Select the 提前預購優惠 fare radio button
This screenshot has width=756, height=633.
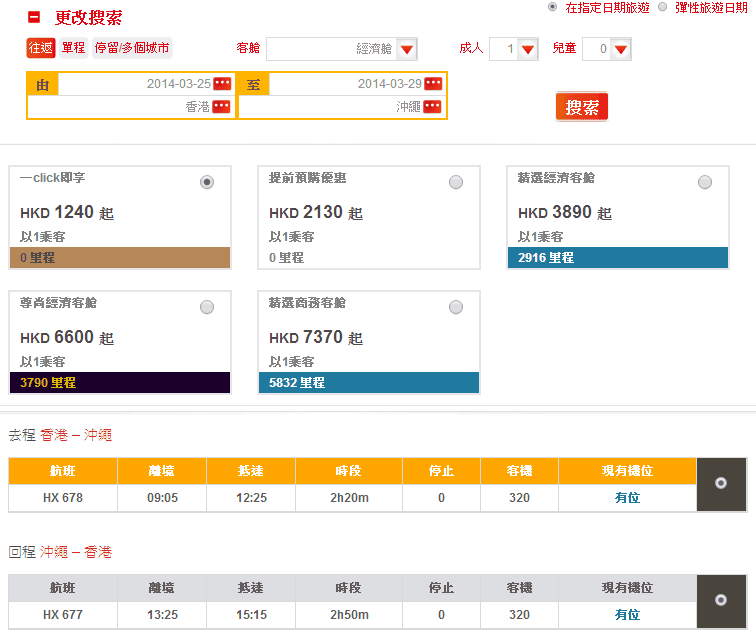tap(456, 182)
